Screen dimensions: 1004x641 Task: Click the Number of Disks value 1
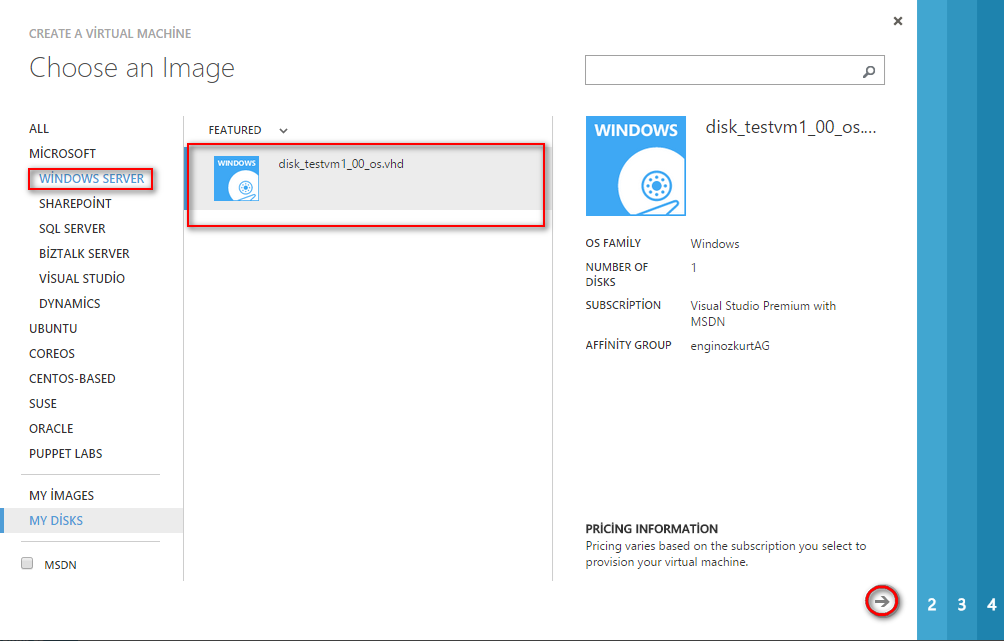point(693,268)
